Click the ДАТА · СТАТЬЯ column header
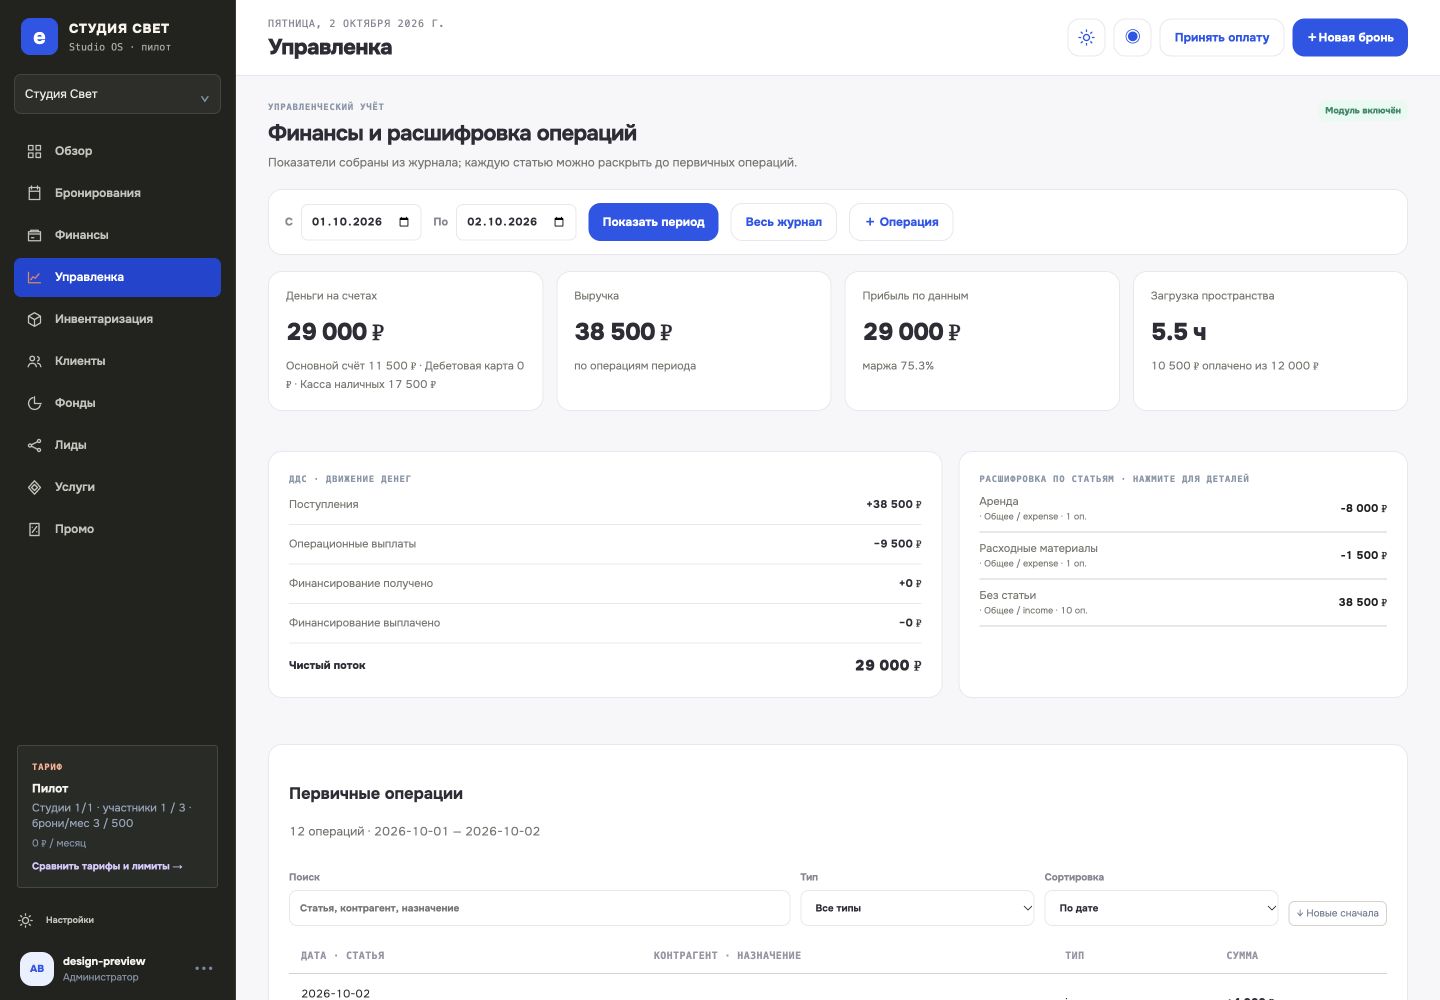Screen dimensions: 1440x1000 coord(342,956)
